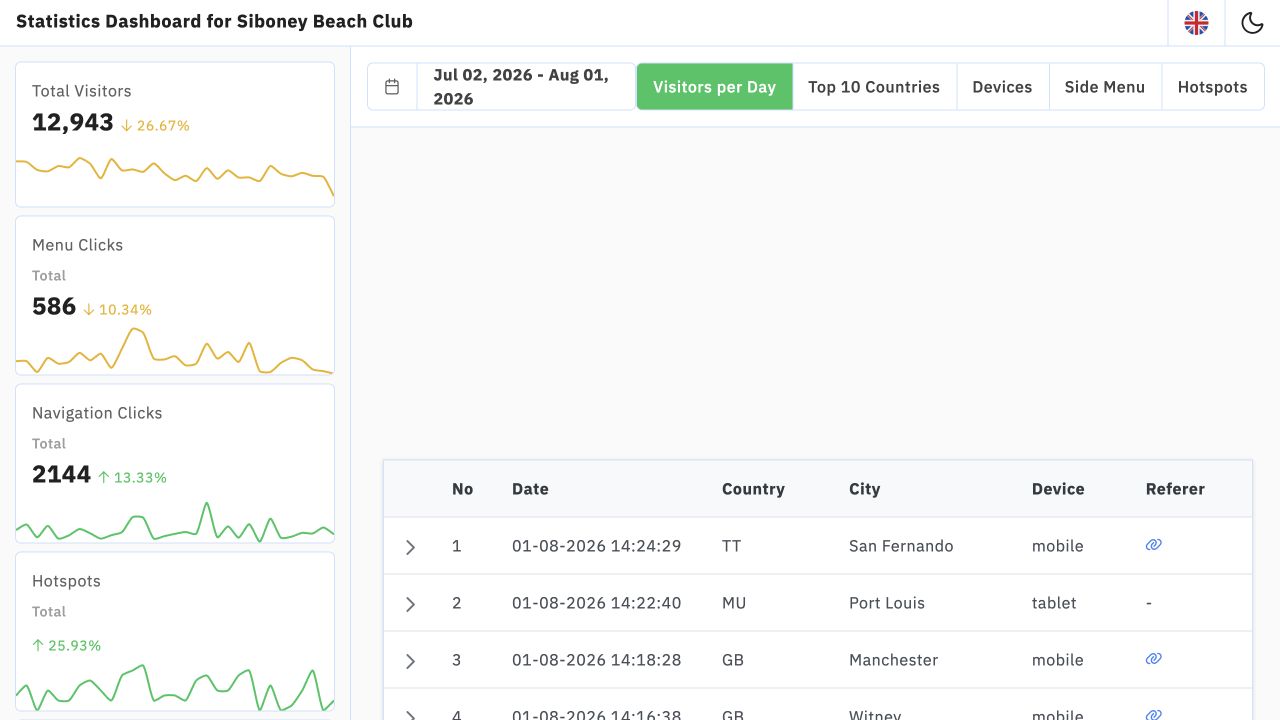This screenshot has height=720, width=1280.
Task: Toggle dark mode moon icon
Action: pyautogui.click(x=1252, y=23)
